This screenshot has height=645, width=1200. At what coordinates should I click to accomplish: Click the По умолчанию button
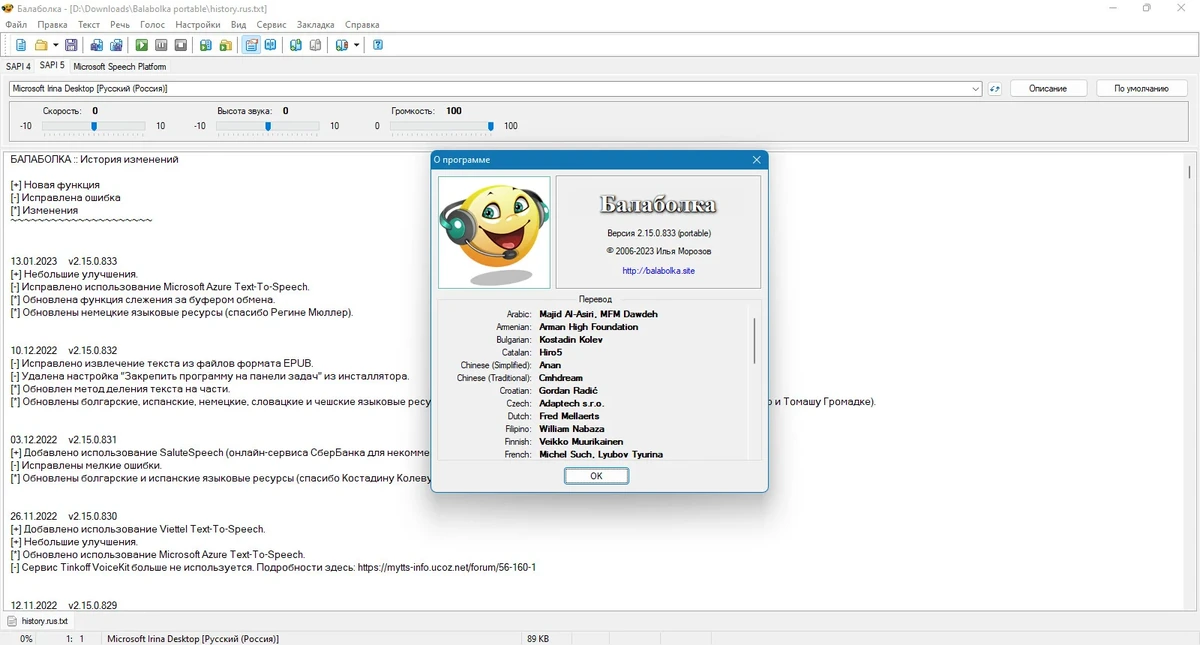click(x=1141, y=89)
